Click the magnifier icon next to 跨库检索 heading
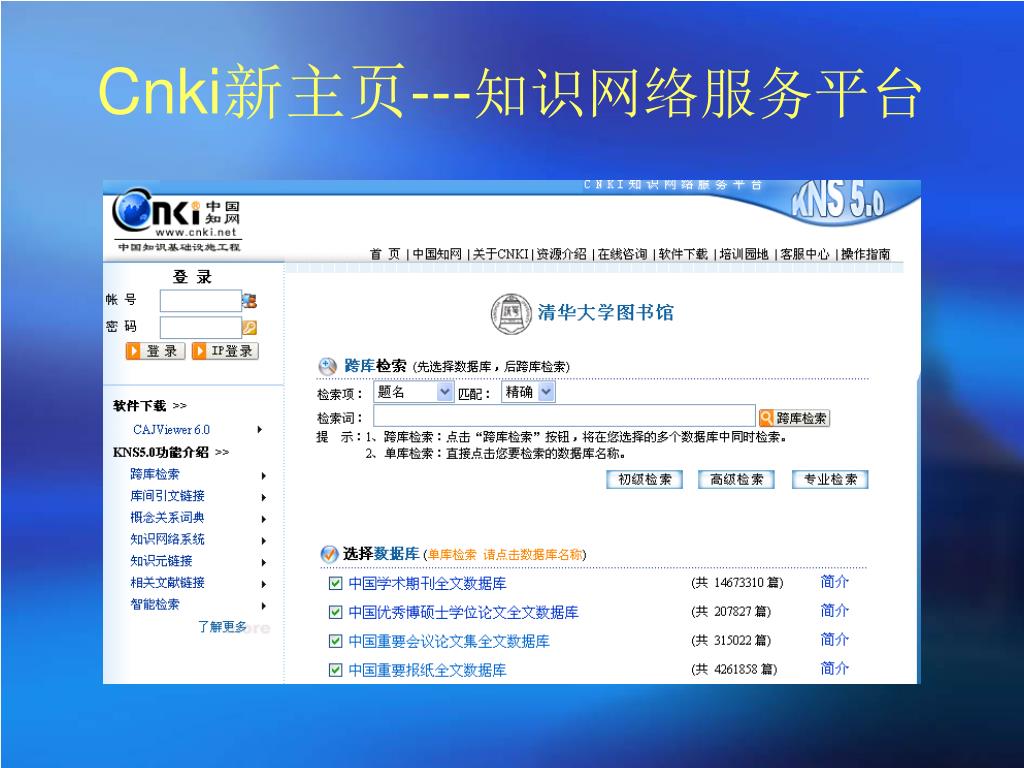 coord(327,366)
